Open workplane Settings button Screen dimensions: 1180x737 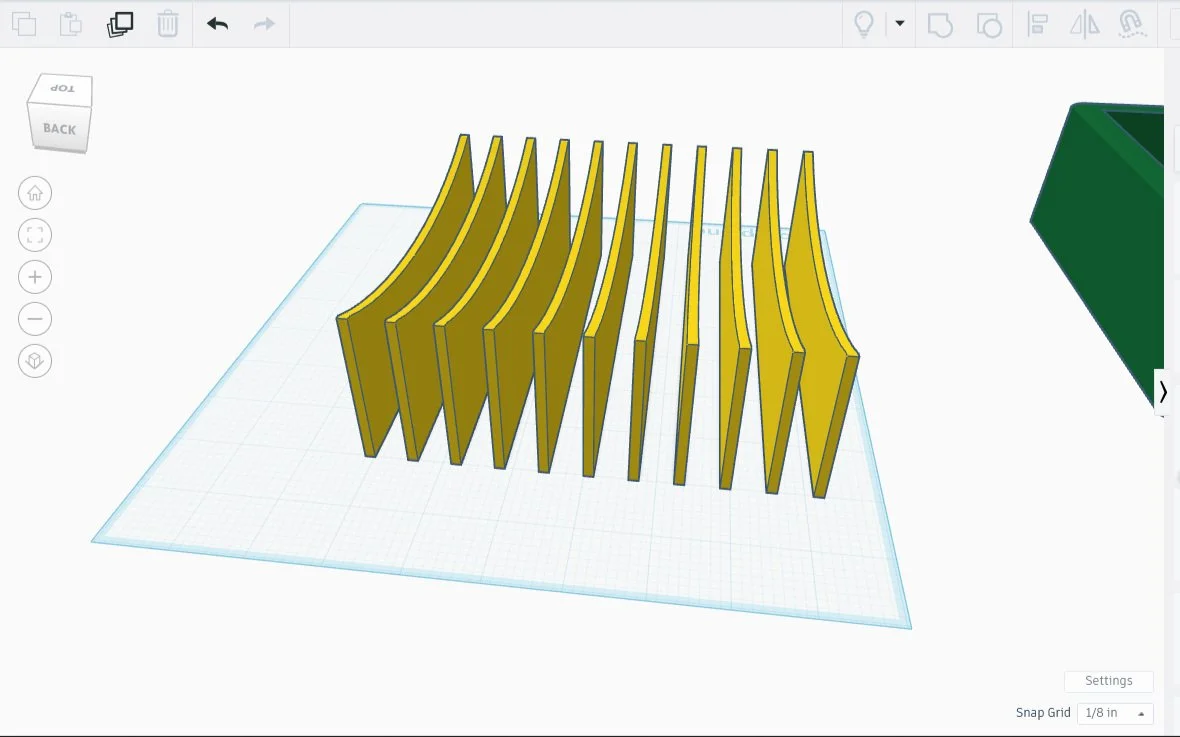[1109, 681]
